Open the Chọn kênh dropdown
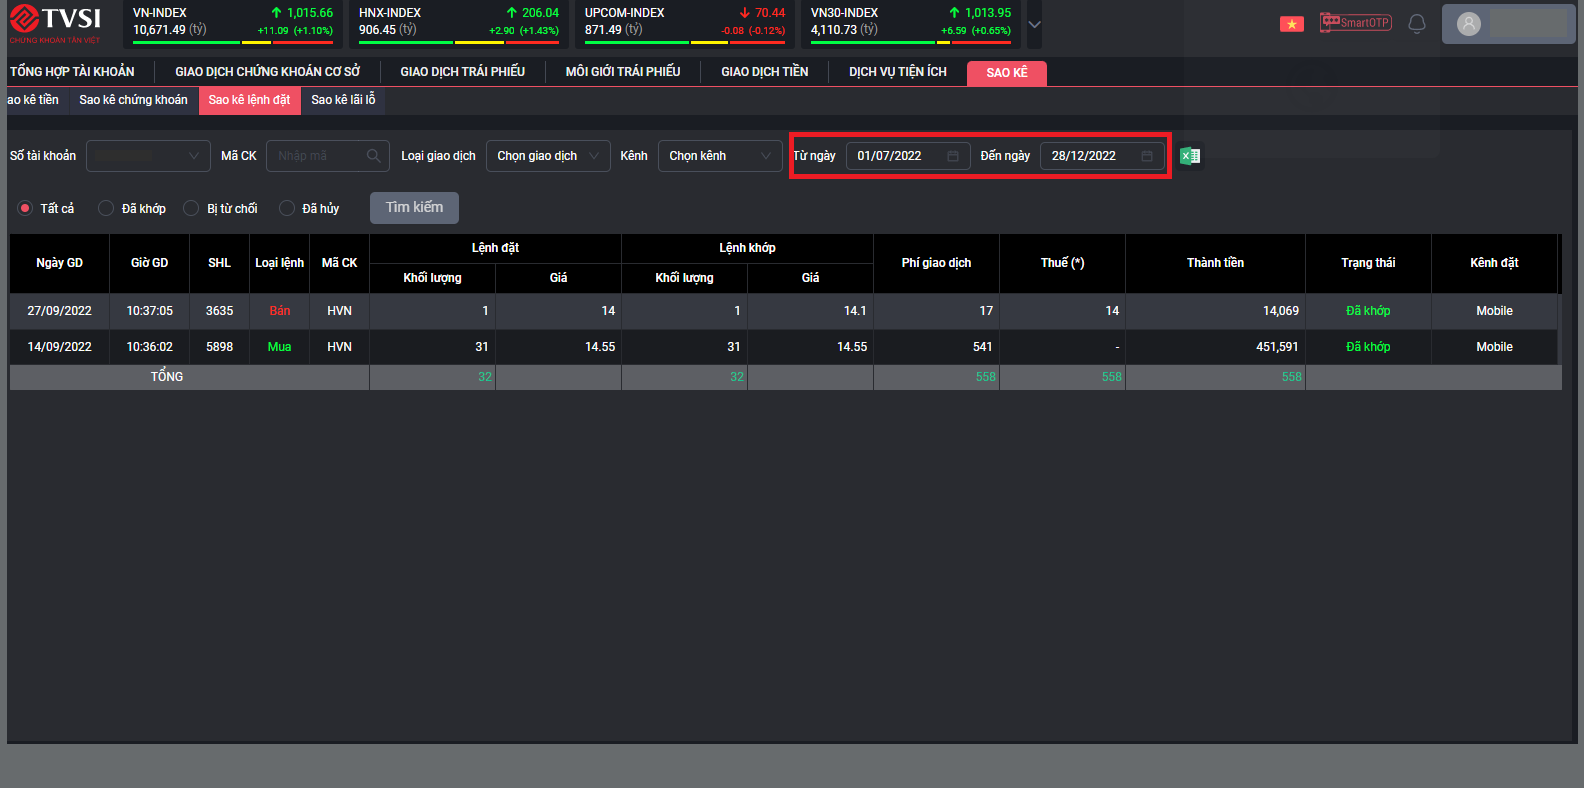 point(720,156)
